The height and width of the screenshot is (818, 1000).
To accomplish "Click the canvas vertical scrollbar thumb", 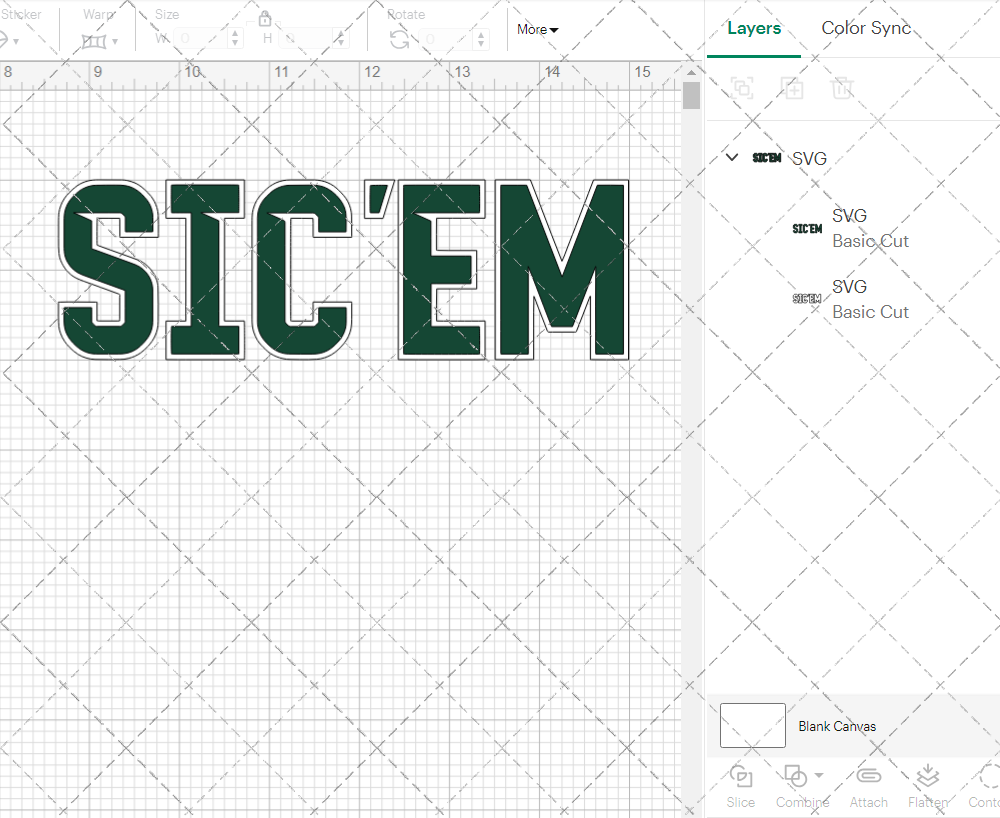I will 691,96.
